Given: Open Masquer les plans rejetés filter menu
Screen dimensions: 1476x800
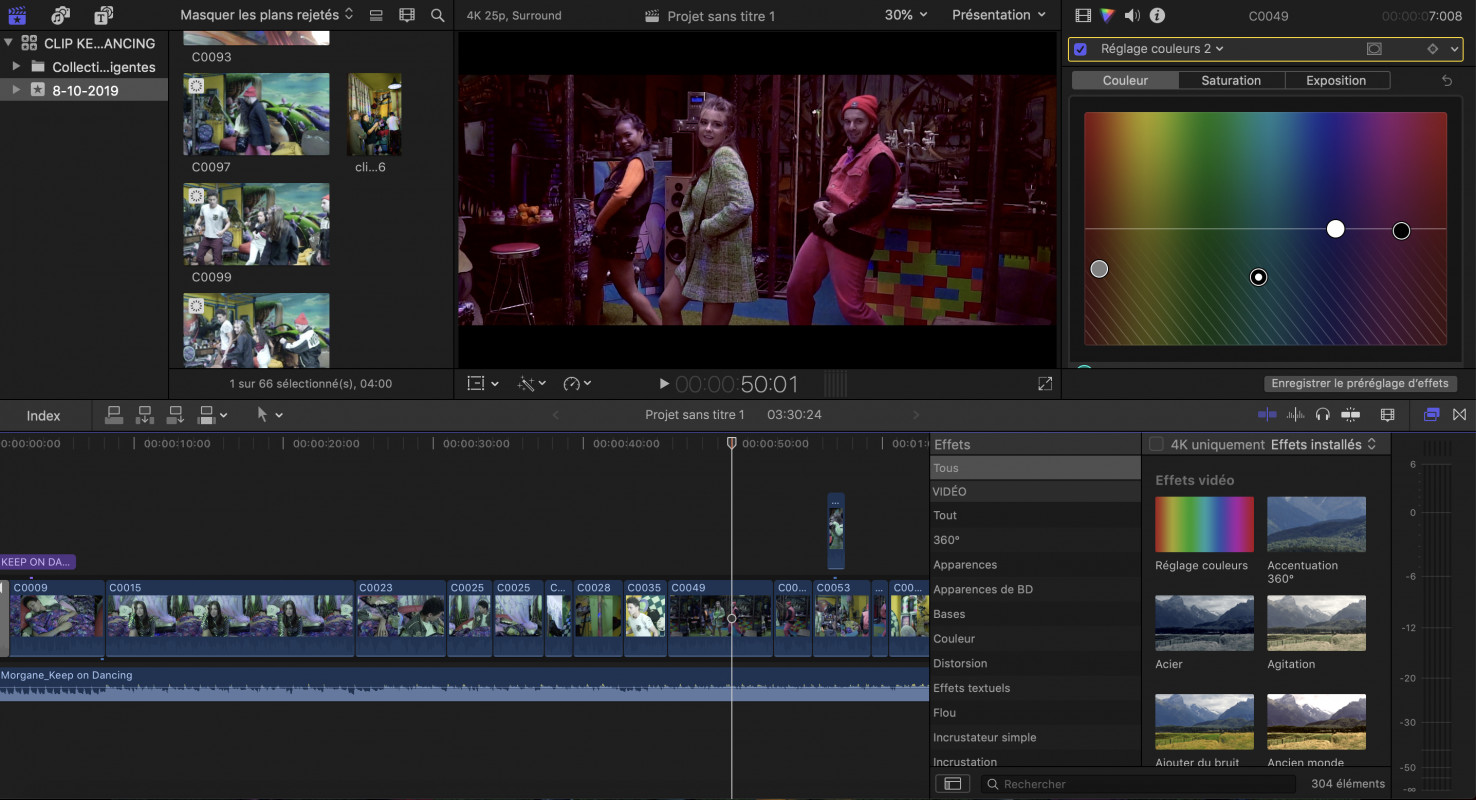Looking at the screenshot, I should (x=267, y=15).
